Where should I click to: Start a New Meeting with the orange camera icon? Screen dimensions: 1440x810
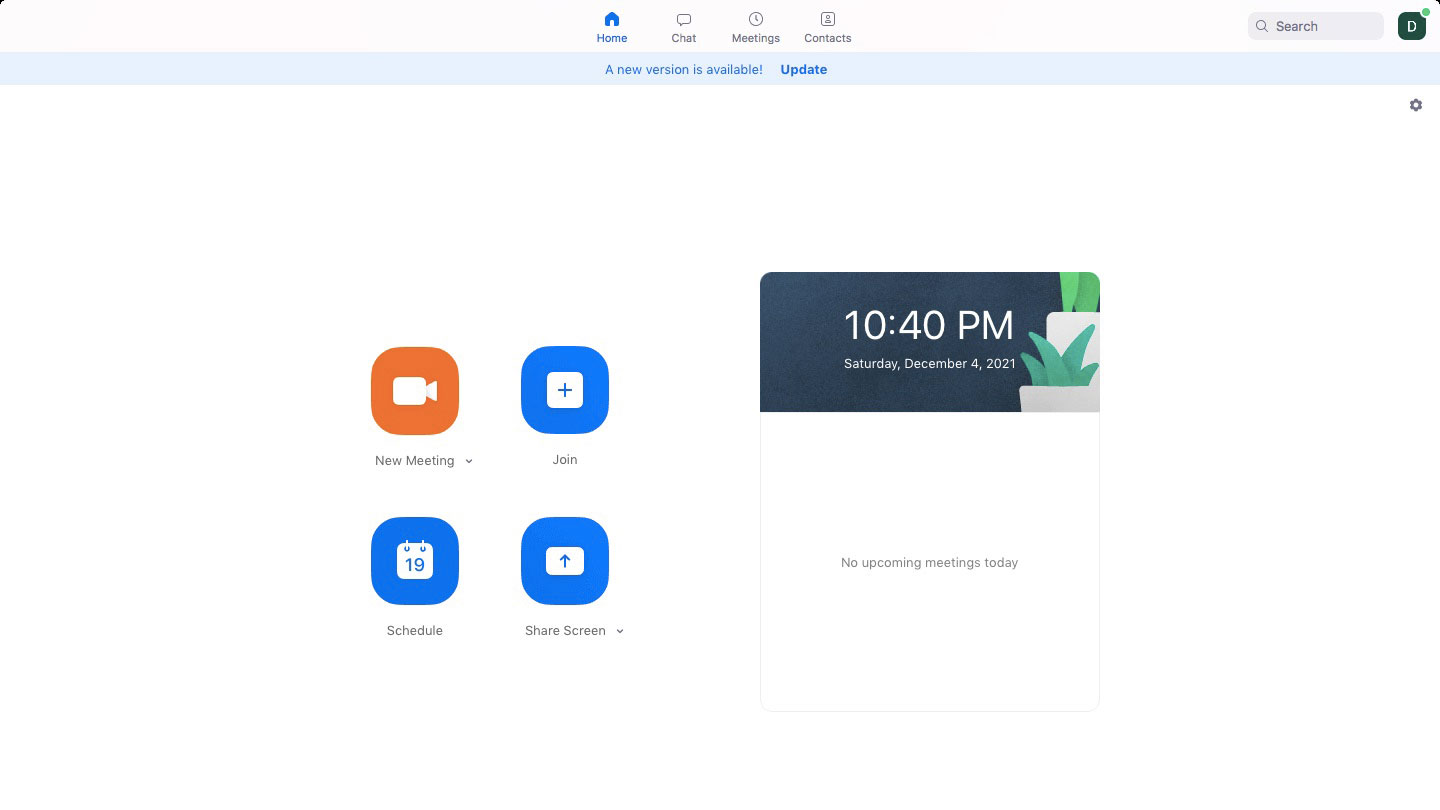[x=415, y=391]
